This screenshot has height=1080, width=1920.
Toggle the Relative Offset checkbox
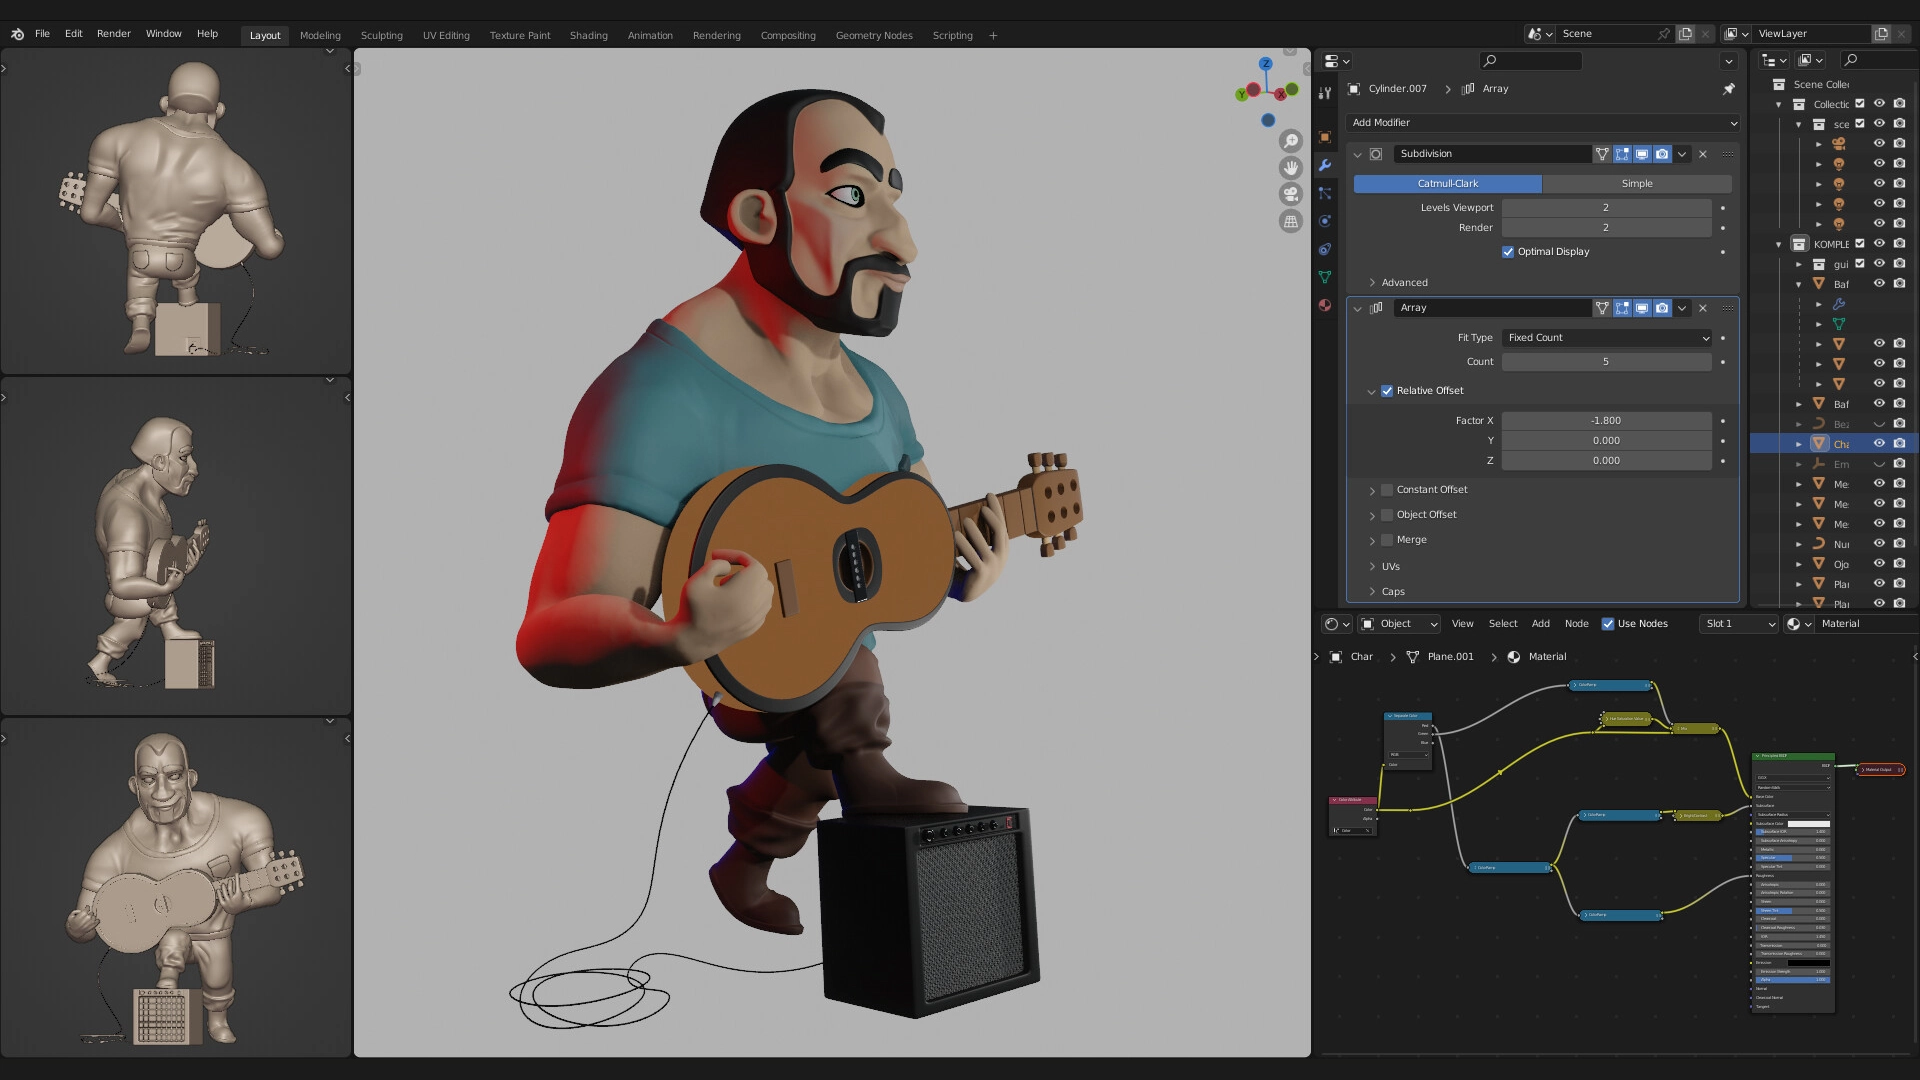1387,391
